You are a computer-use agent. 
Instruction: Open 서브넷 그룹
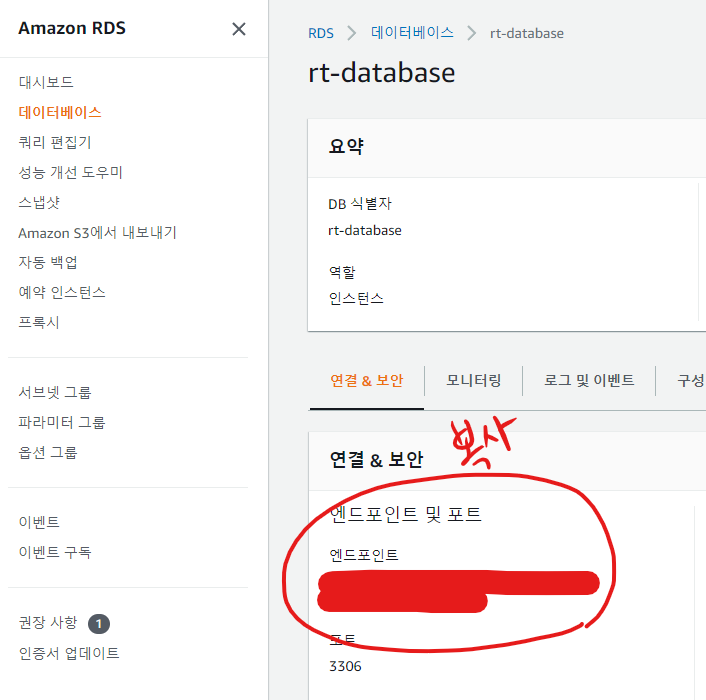55,393
